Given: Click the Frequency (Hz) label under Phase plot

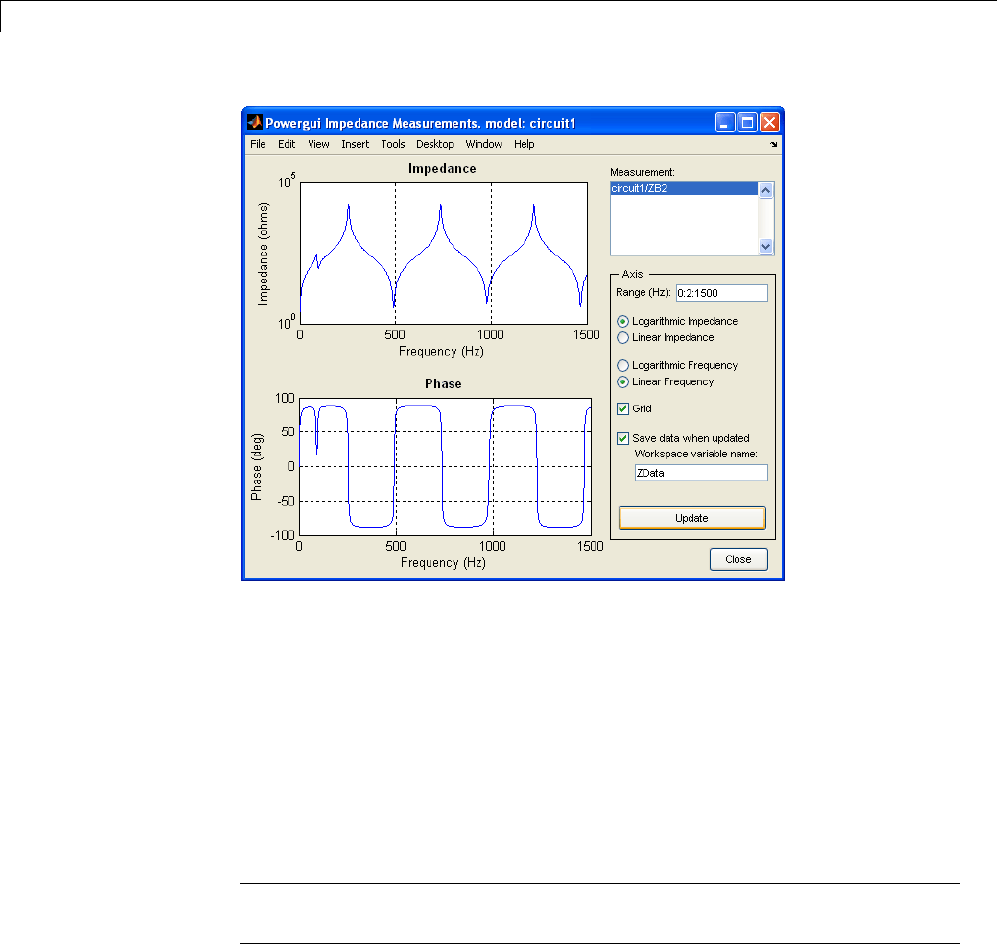Looking at the screenshot, I should [443, 563].
